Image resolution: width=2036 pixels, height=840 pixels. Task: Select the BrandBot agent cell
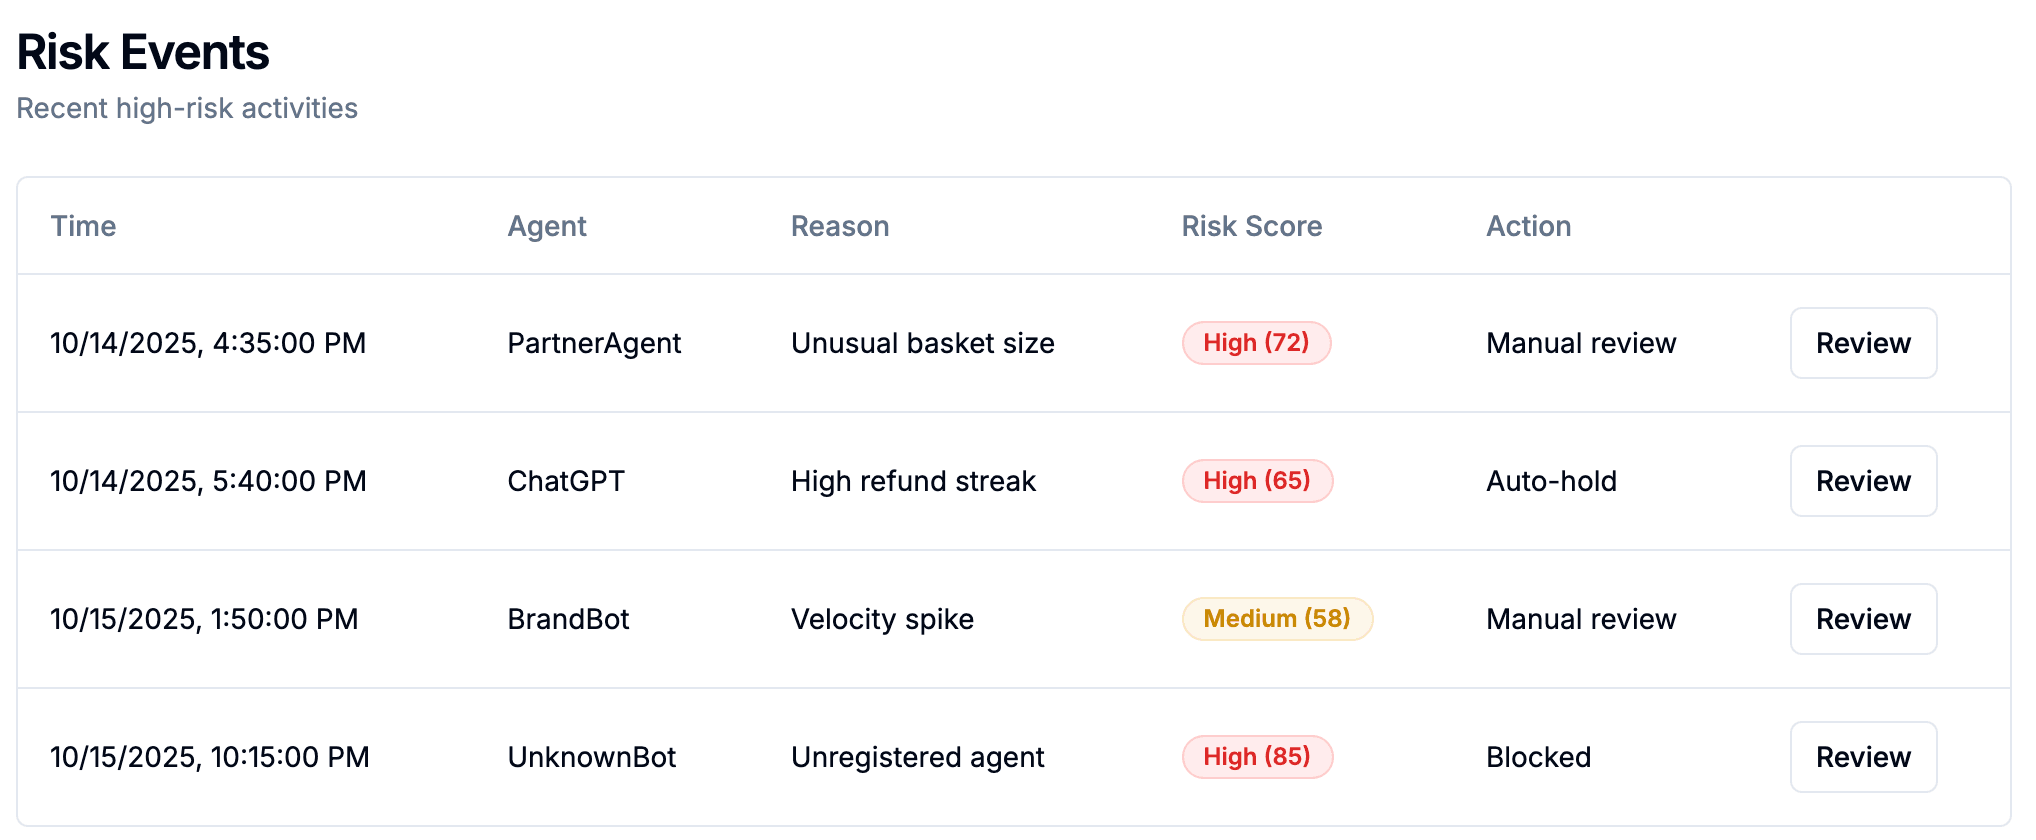(568, 619)
